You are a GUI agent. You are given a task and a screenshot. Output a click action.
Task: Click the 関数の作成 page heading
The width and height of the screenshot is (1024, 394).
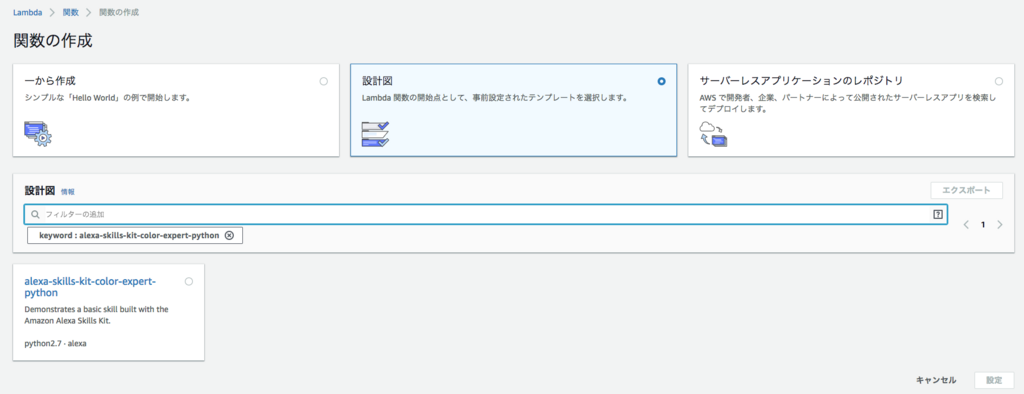(x=53, y=41)
